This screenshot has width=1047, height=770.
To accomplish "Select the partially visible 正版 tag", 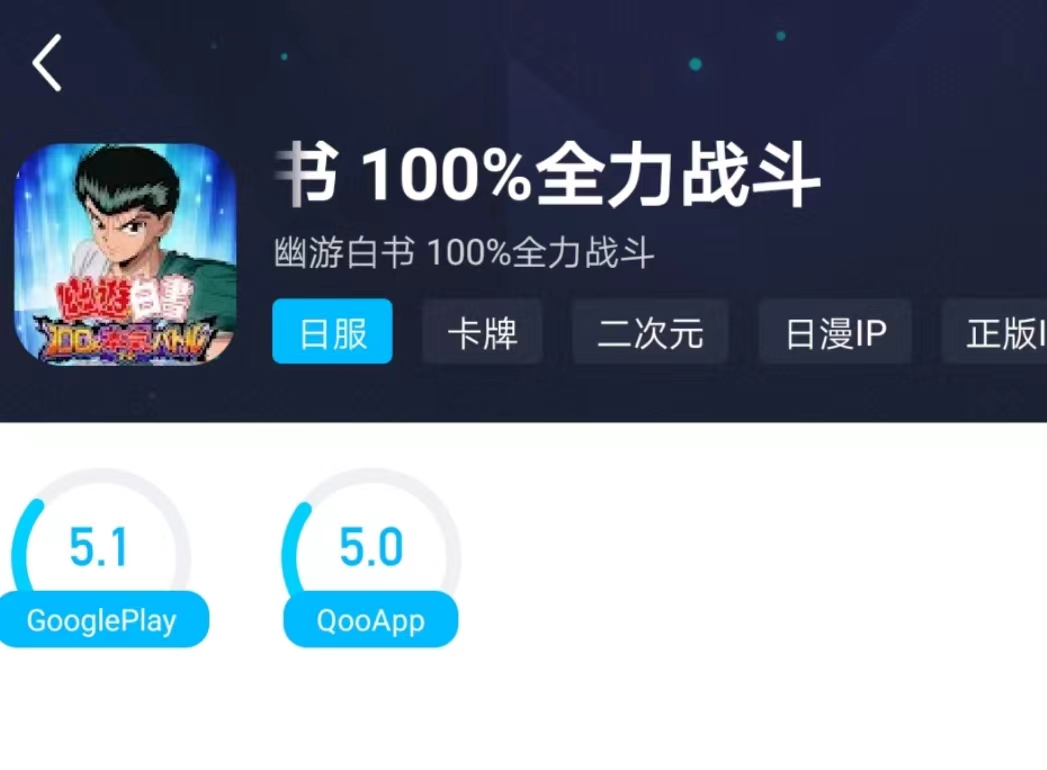I will pyautogui.click(x=995, y=332).
